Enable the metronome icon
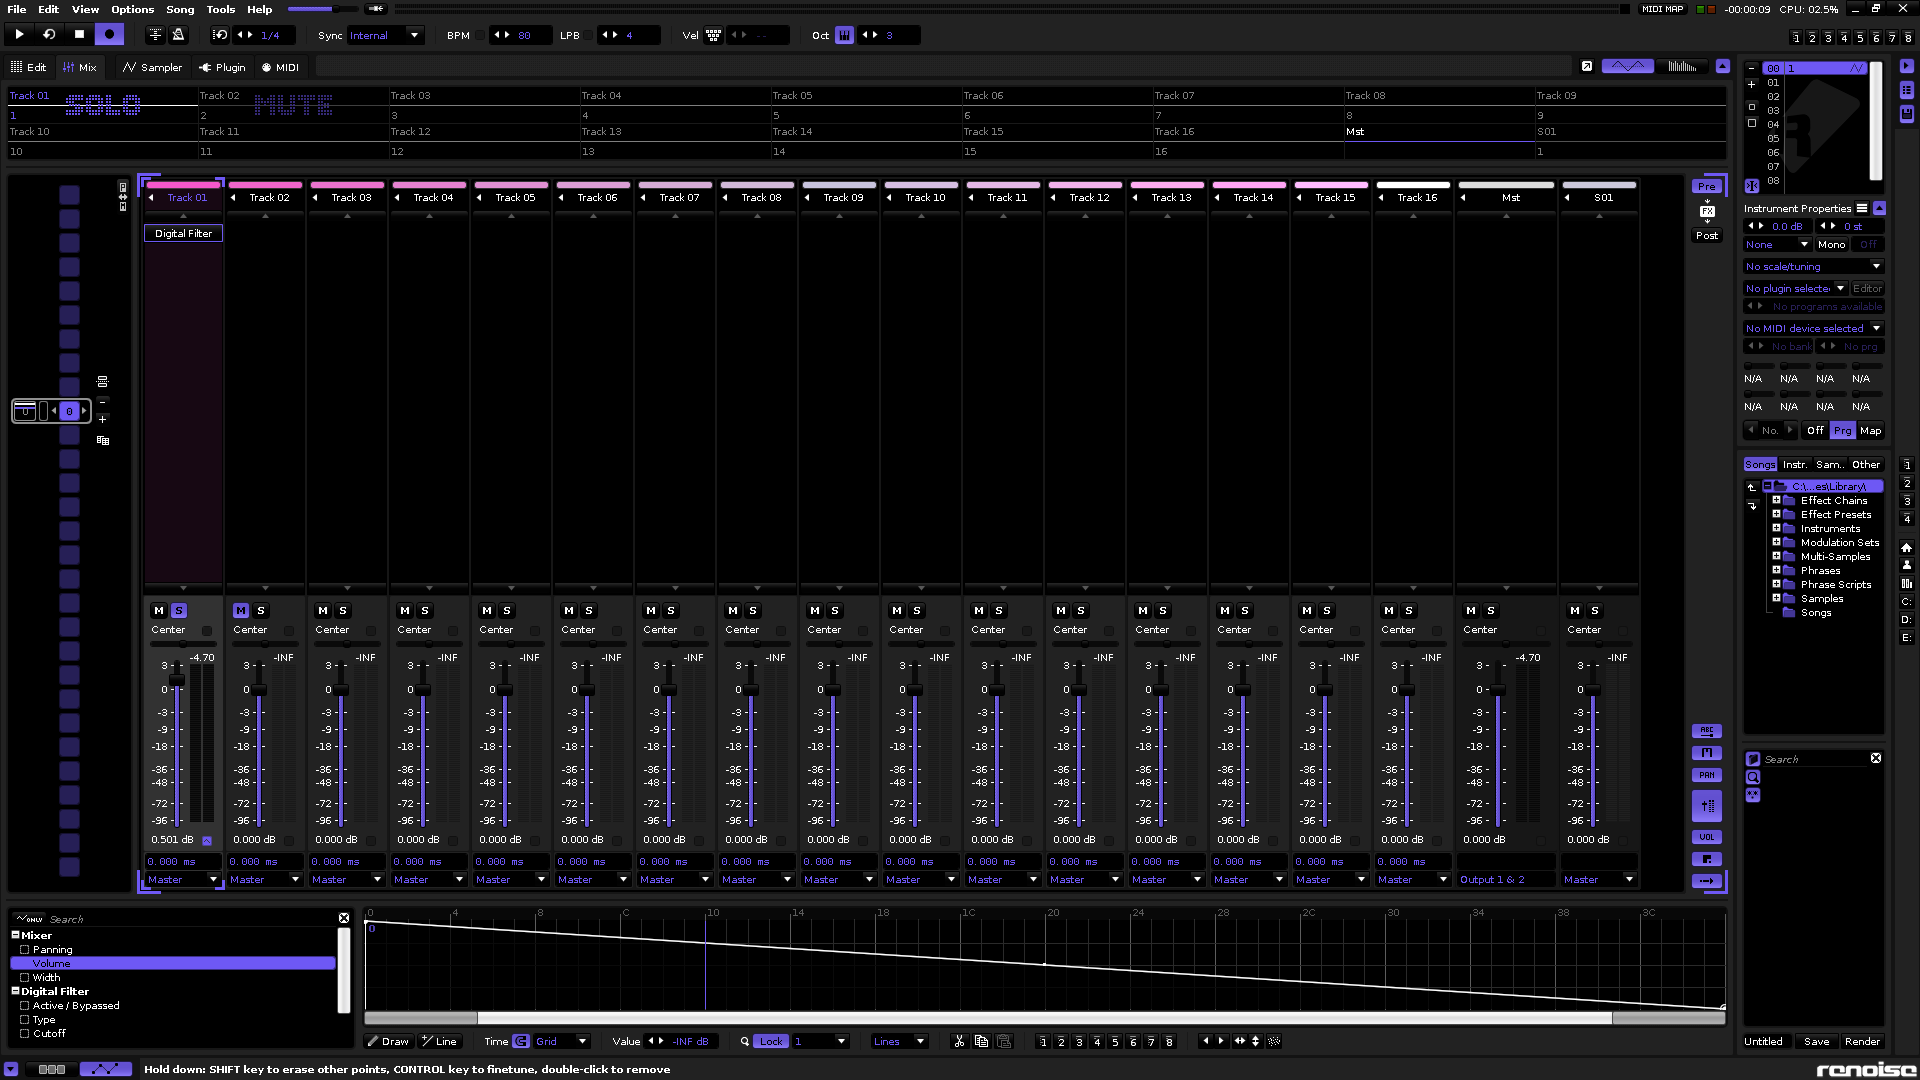This screenshot has width=1920, height=1080. click(x=178, y=35)
